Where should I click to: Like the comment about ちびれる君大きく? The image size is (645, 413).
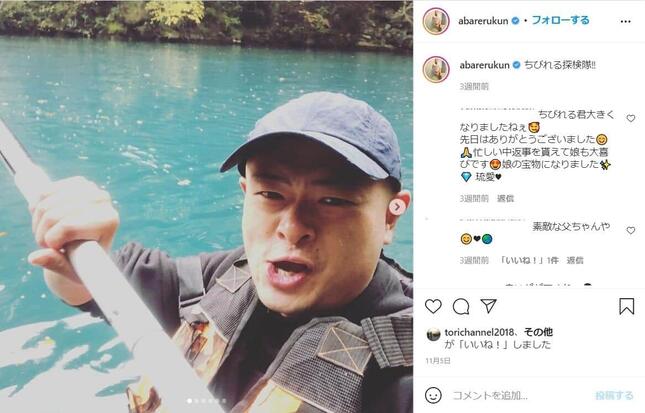(631, 118)
